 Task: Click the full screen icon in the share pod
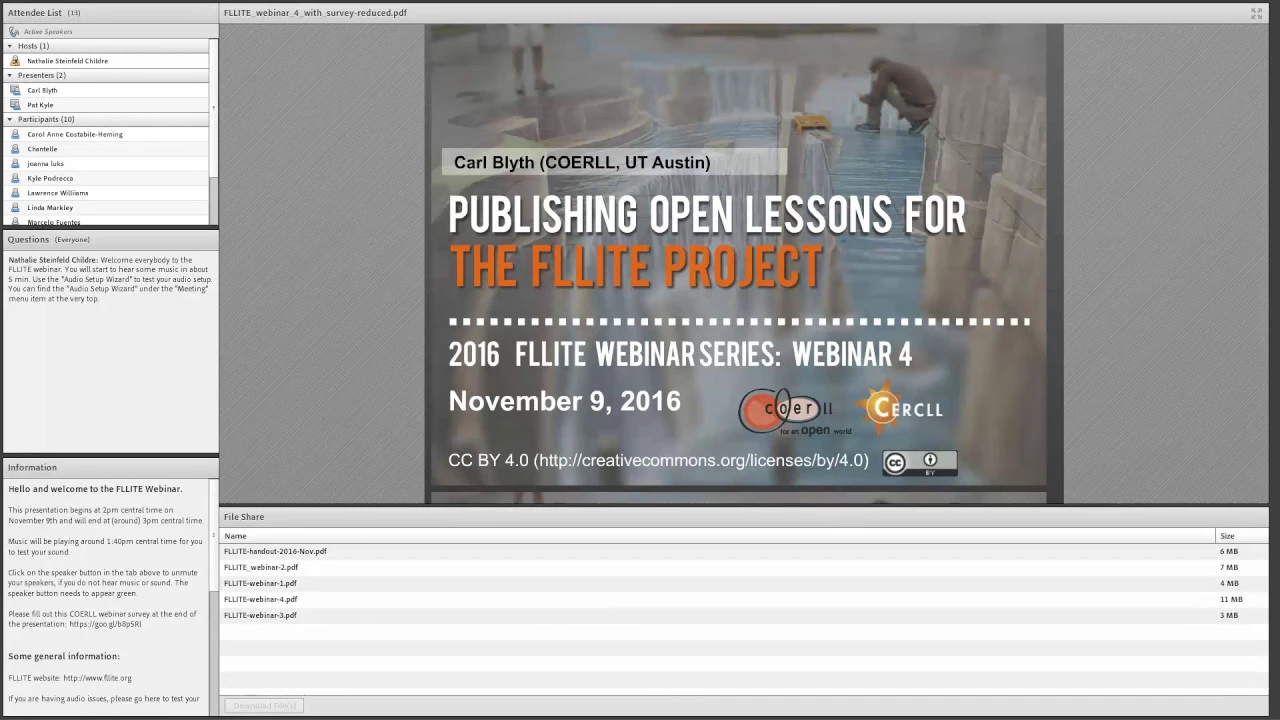point(1256,13)
